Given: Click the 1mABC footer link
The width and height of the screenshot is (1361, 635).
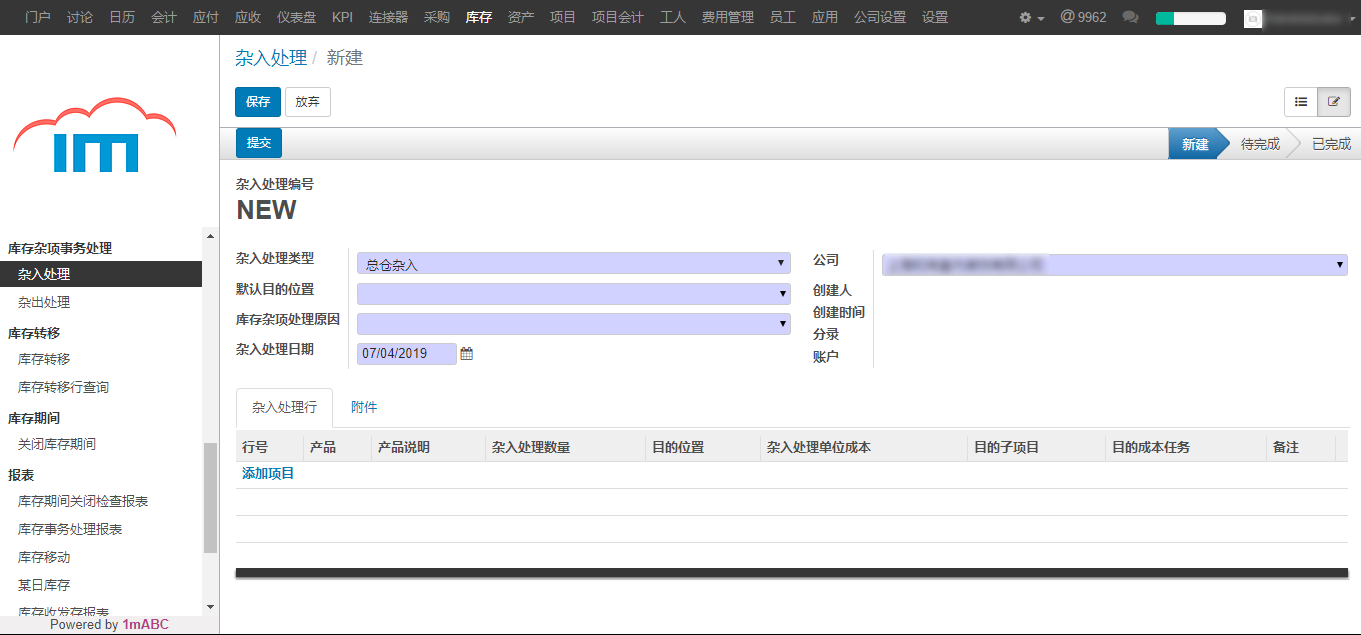Looking at the screenshot, I should (145, 624).
